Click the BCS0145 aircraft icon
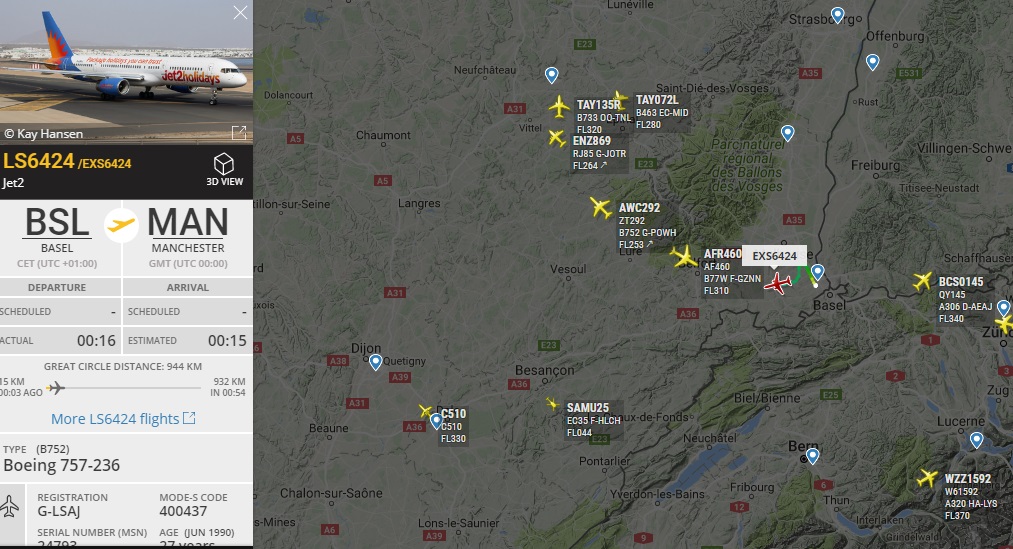The width and height of the screenshot is (1013, 549). coord(923,281)
